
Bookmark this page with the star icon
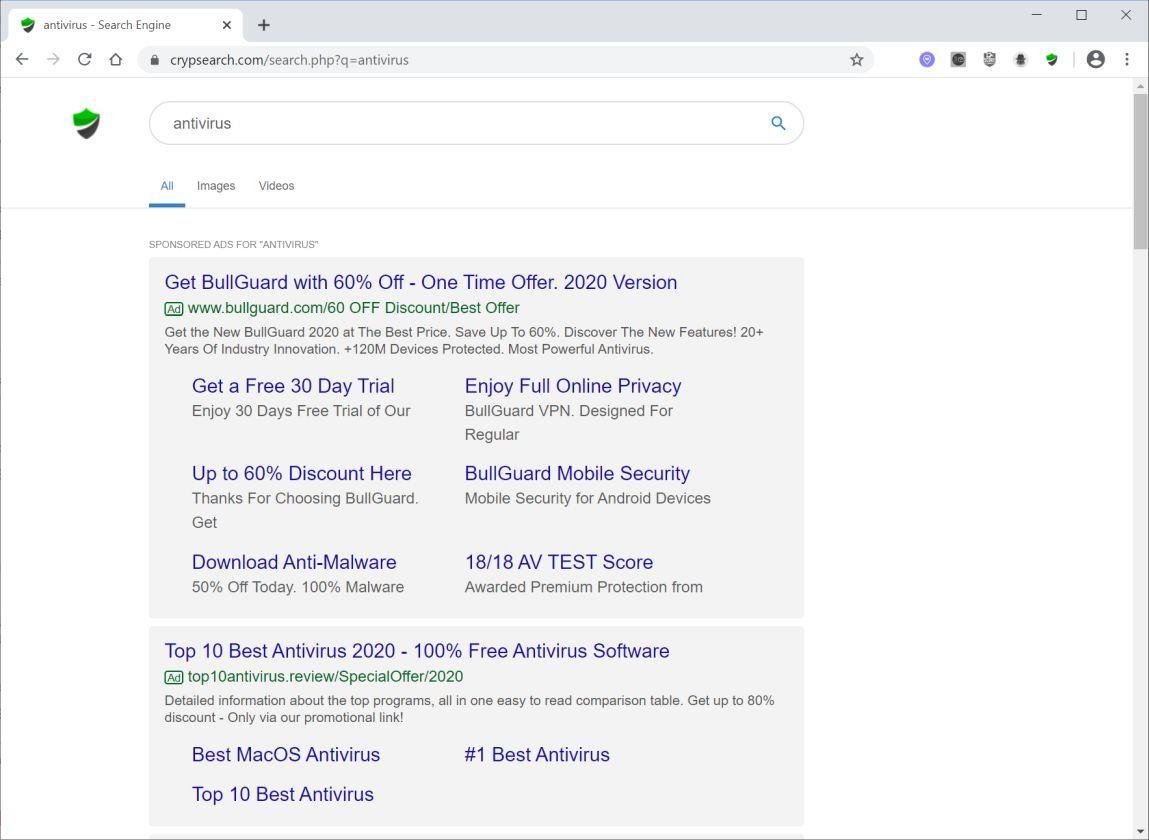pos(857,60)
